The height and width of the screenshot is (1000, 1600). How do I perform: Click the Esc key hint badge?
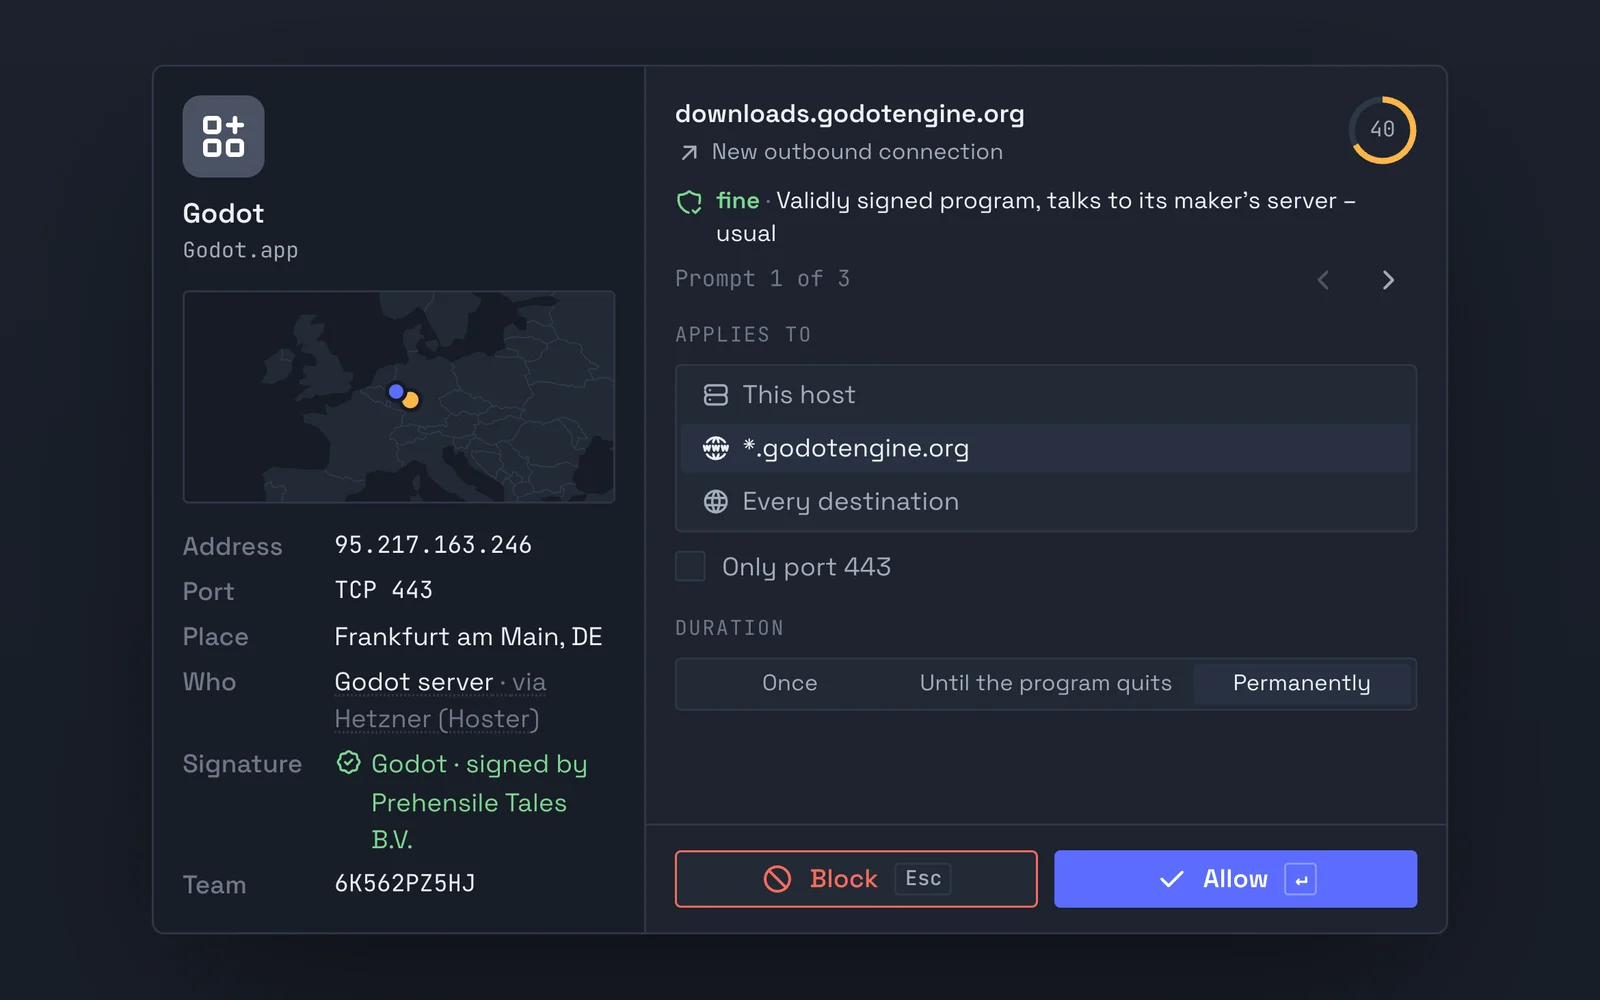pos(922,878)
